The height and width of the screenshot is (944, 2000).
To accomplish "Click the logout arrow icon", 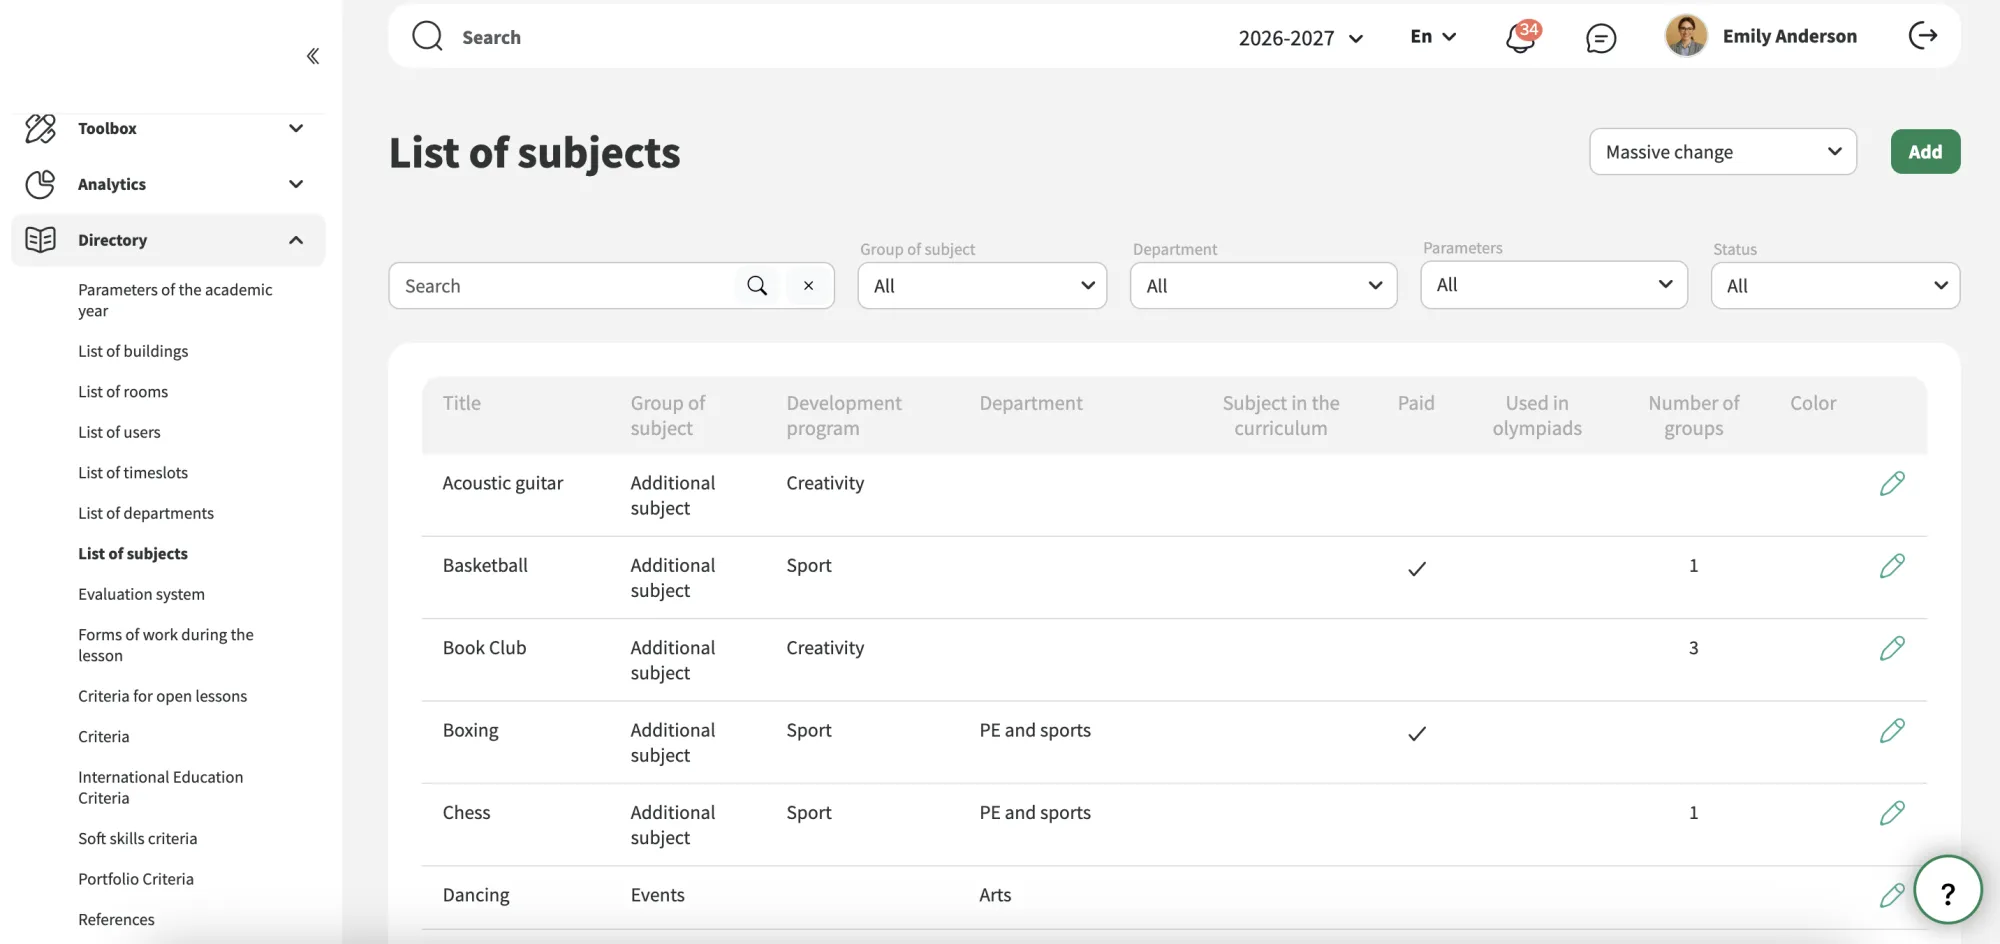I will point(1923,36).
